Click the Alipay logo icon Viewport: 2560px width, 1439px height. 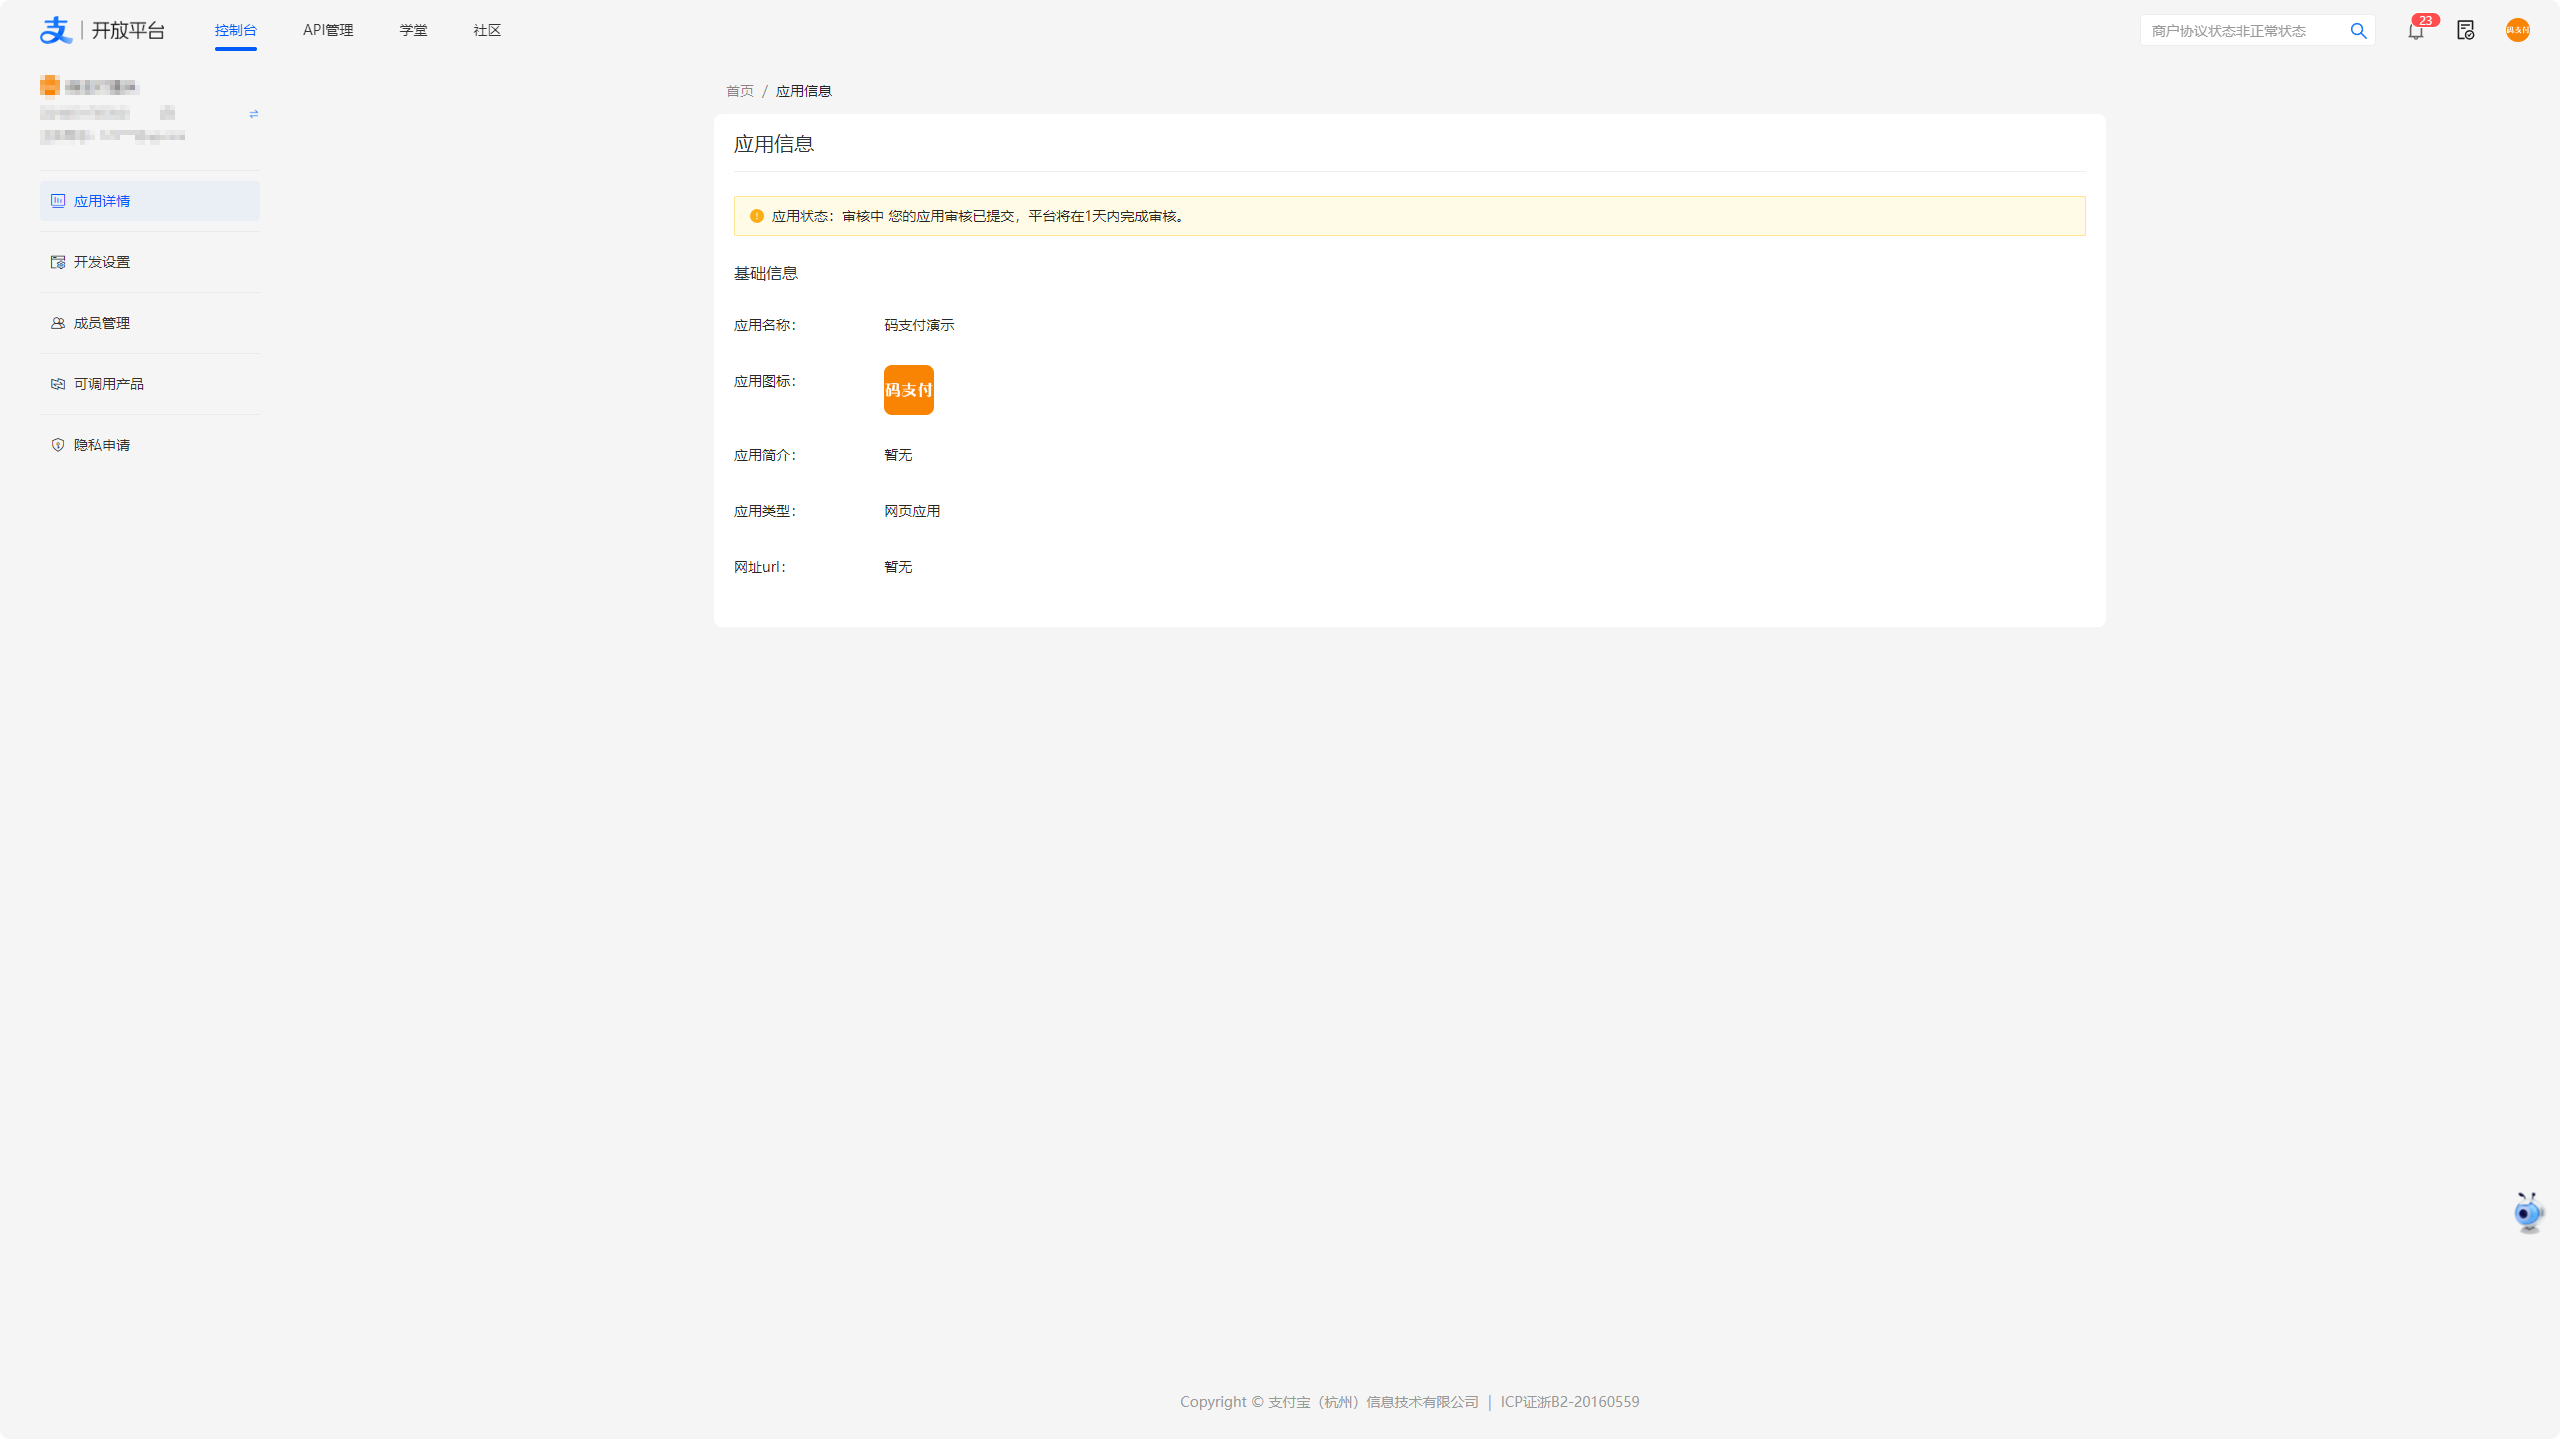click(56, 31)
